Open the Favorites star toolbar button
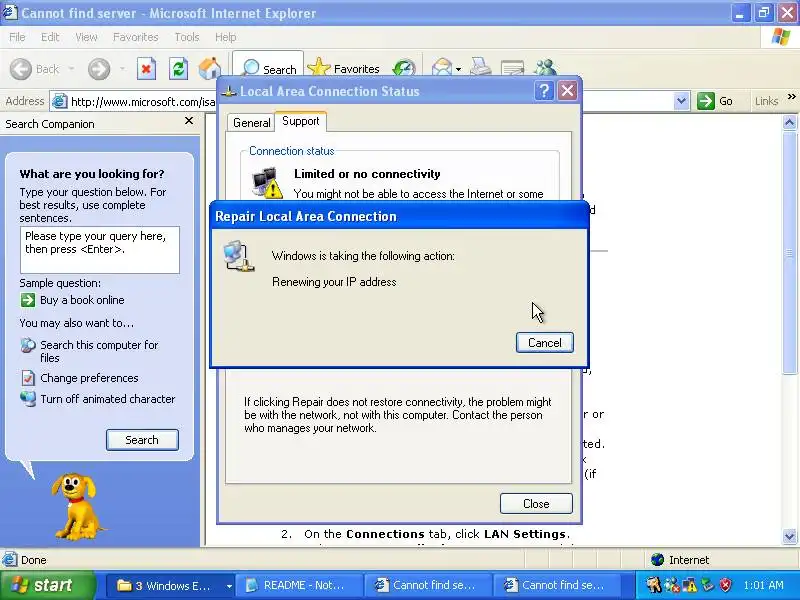 coord(344,69)
